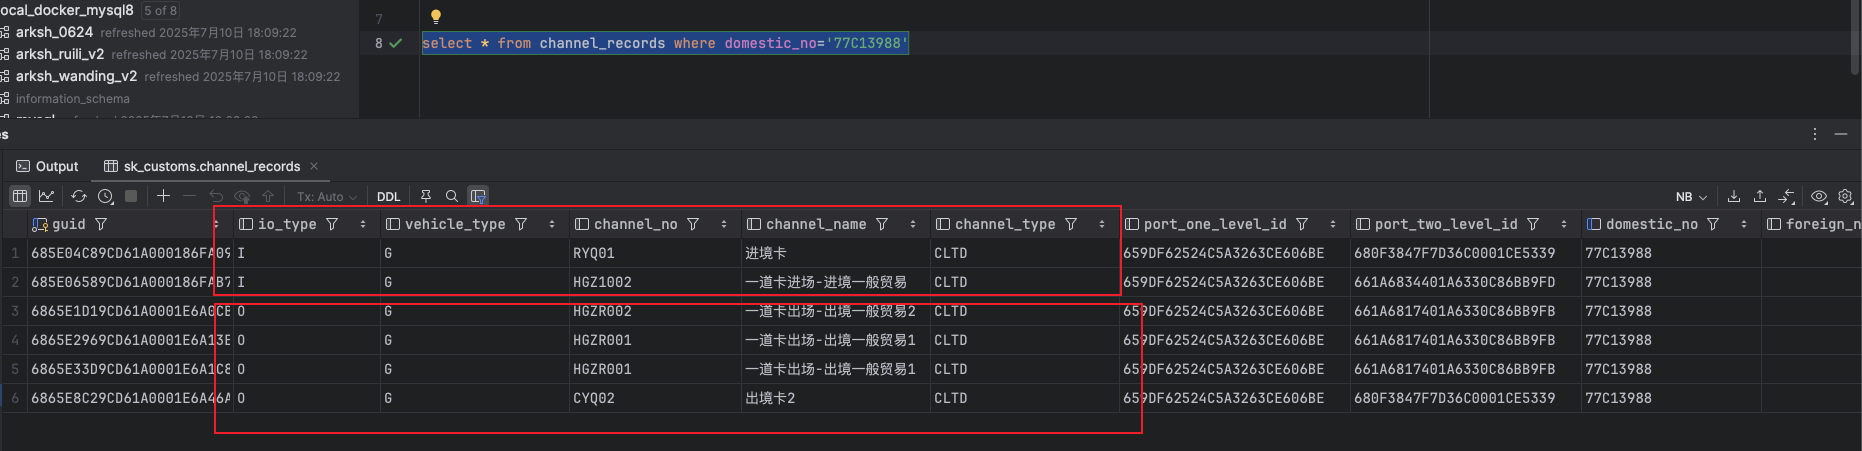
Task: Switch to the Output tab
Action: coord(47,166)
